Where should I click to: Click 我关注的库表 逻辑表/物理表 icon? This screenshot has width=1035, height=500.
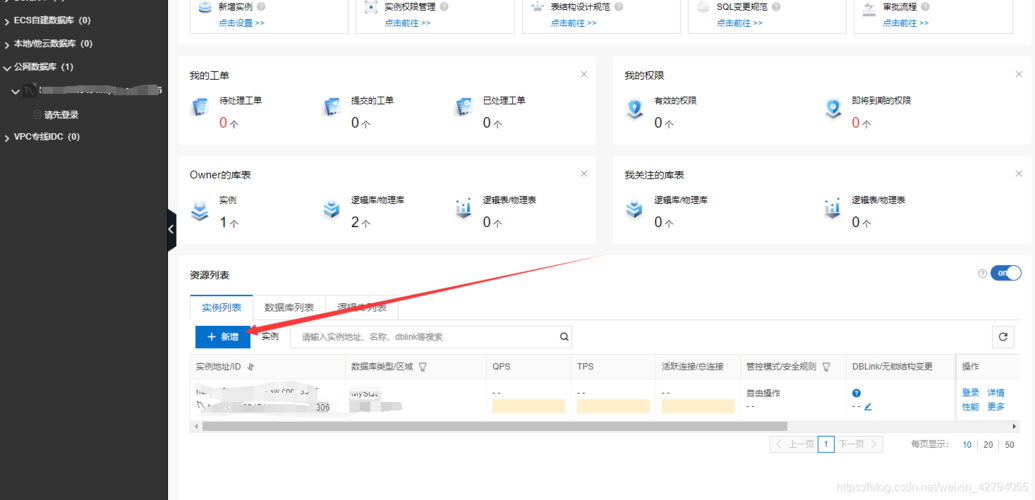click(x=832, y=209)
